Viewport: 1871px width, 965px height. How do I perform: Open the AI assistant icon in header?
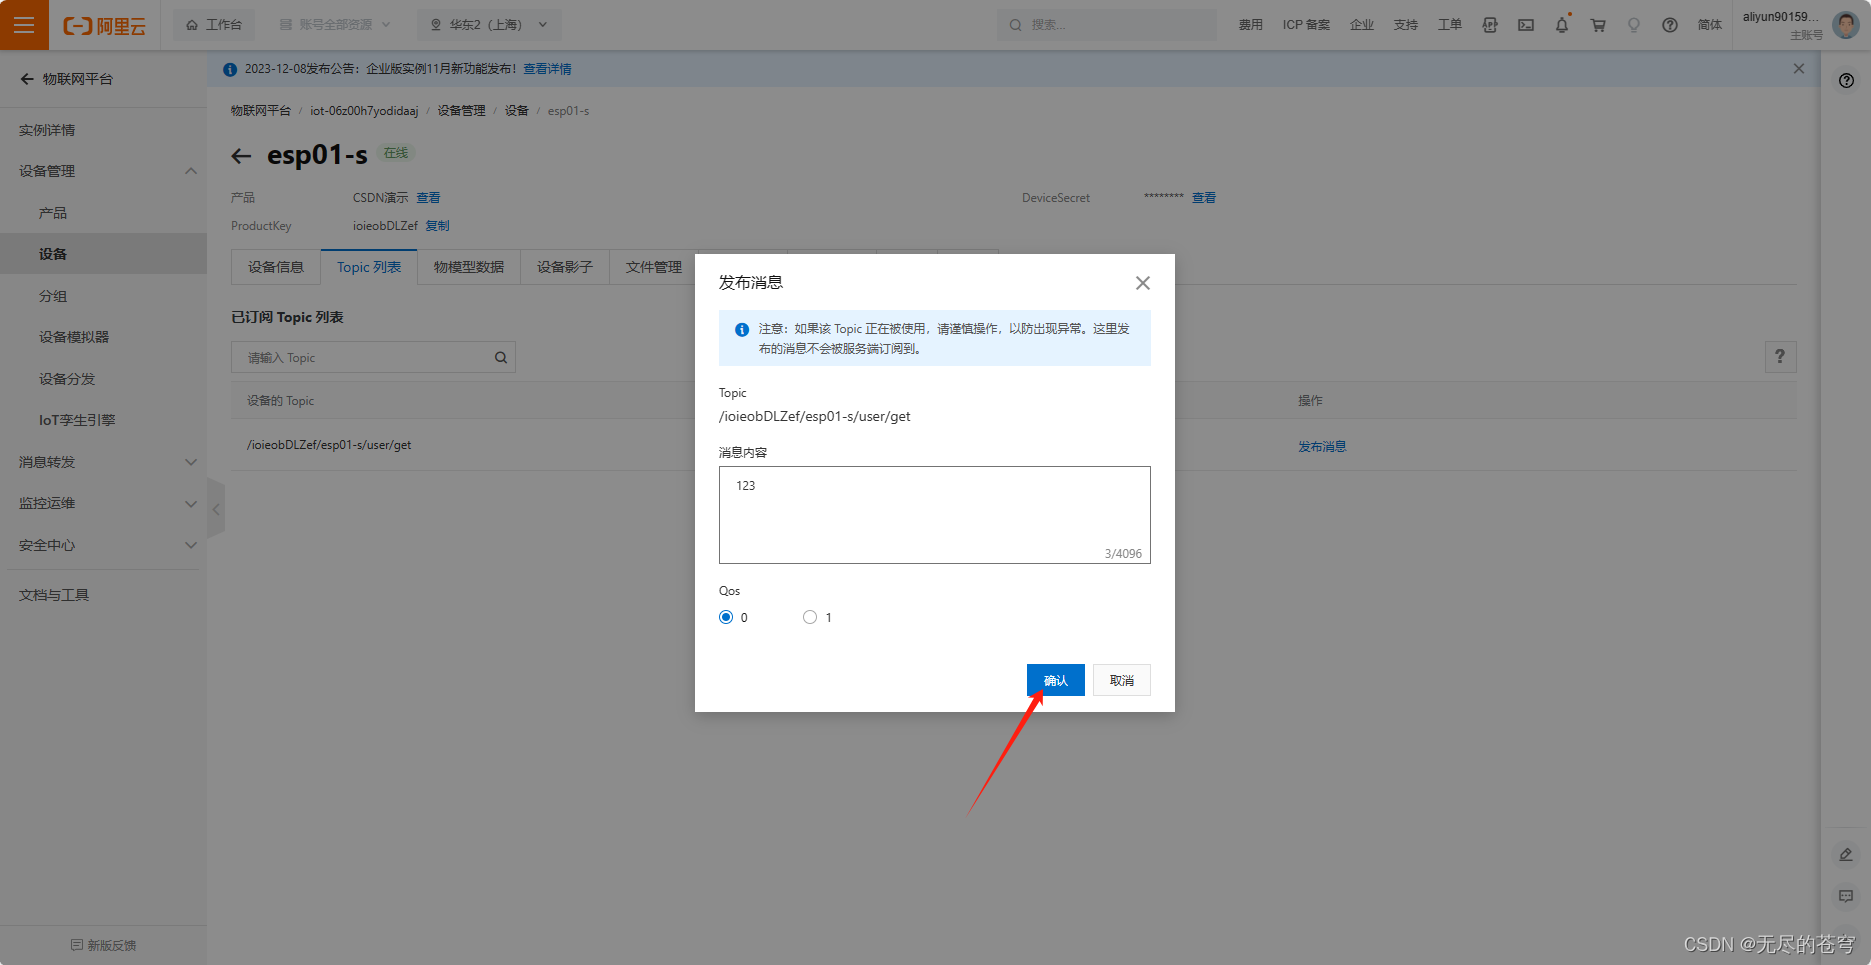1490,25
